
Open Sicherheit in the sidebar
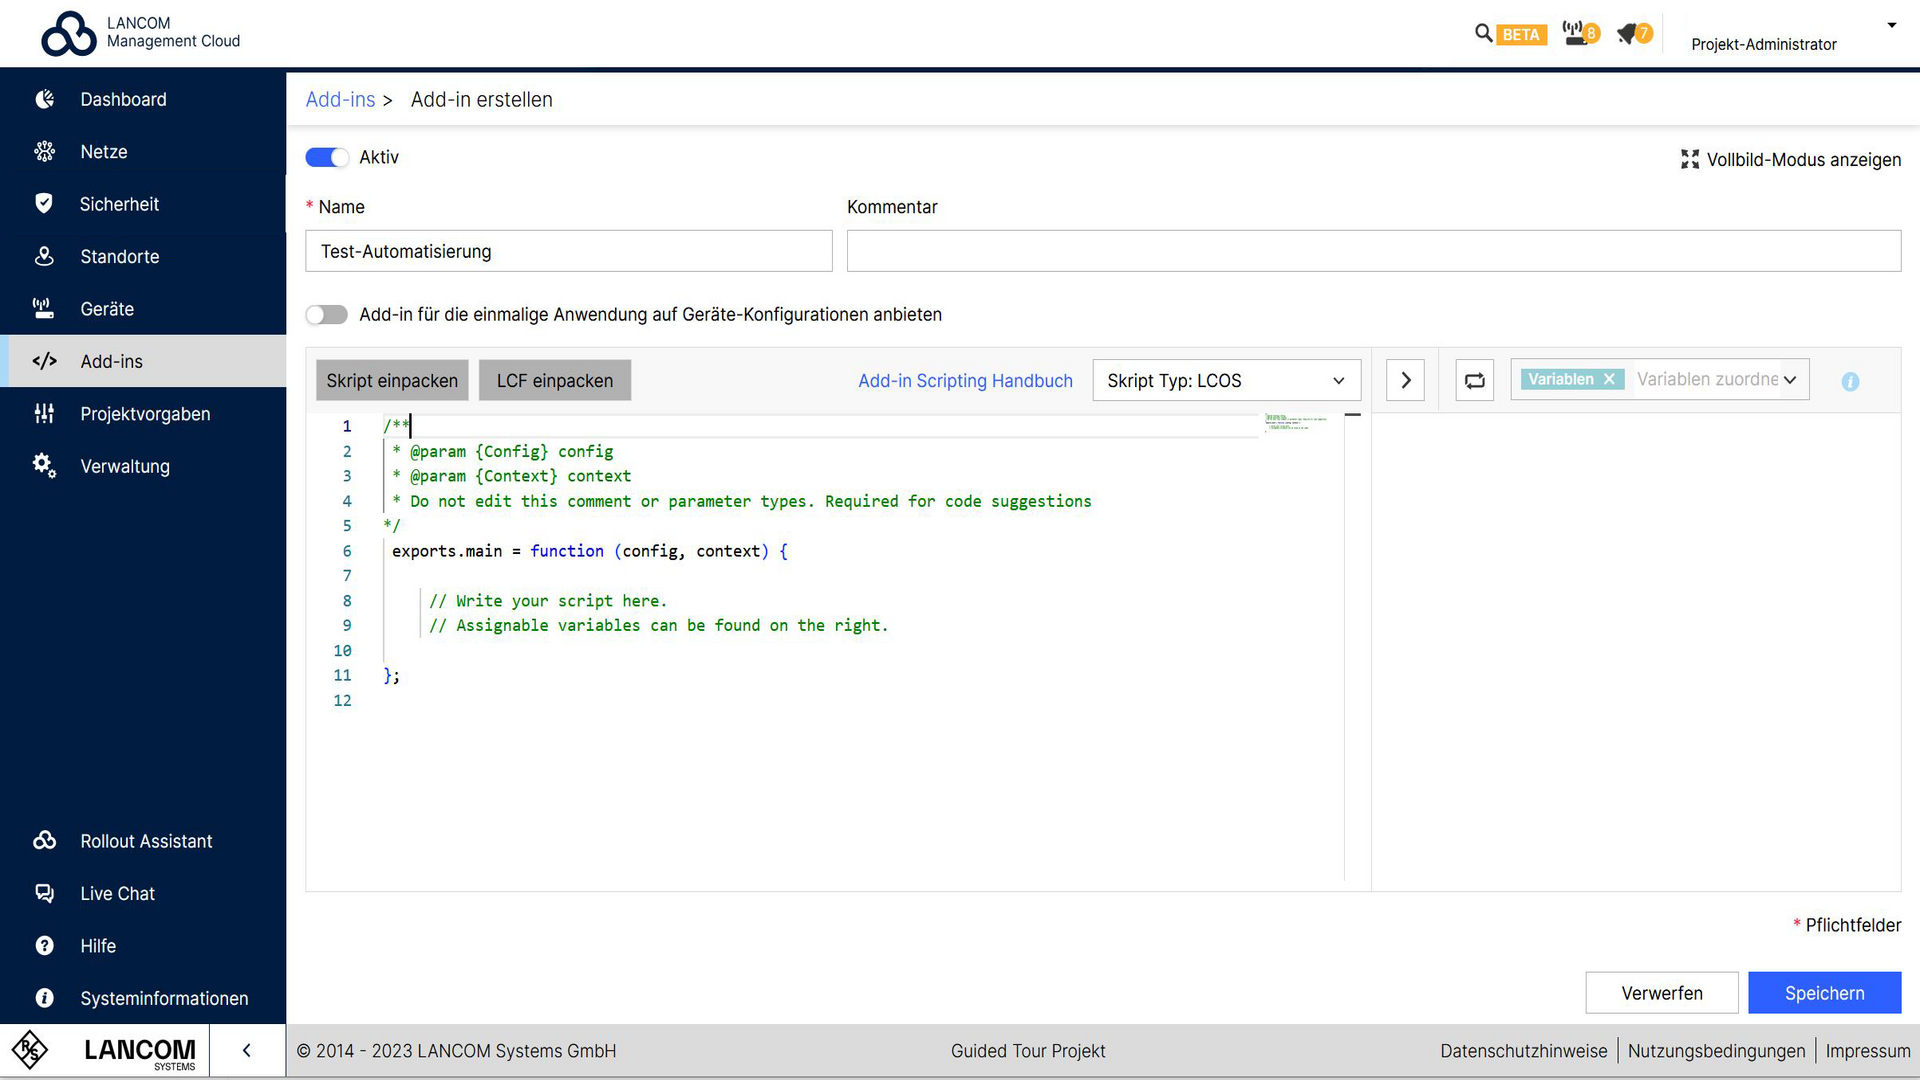point(119,204)
